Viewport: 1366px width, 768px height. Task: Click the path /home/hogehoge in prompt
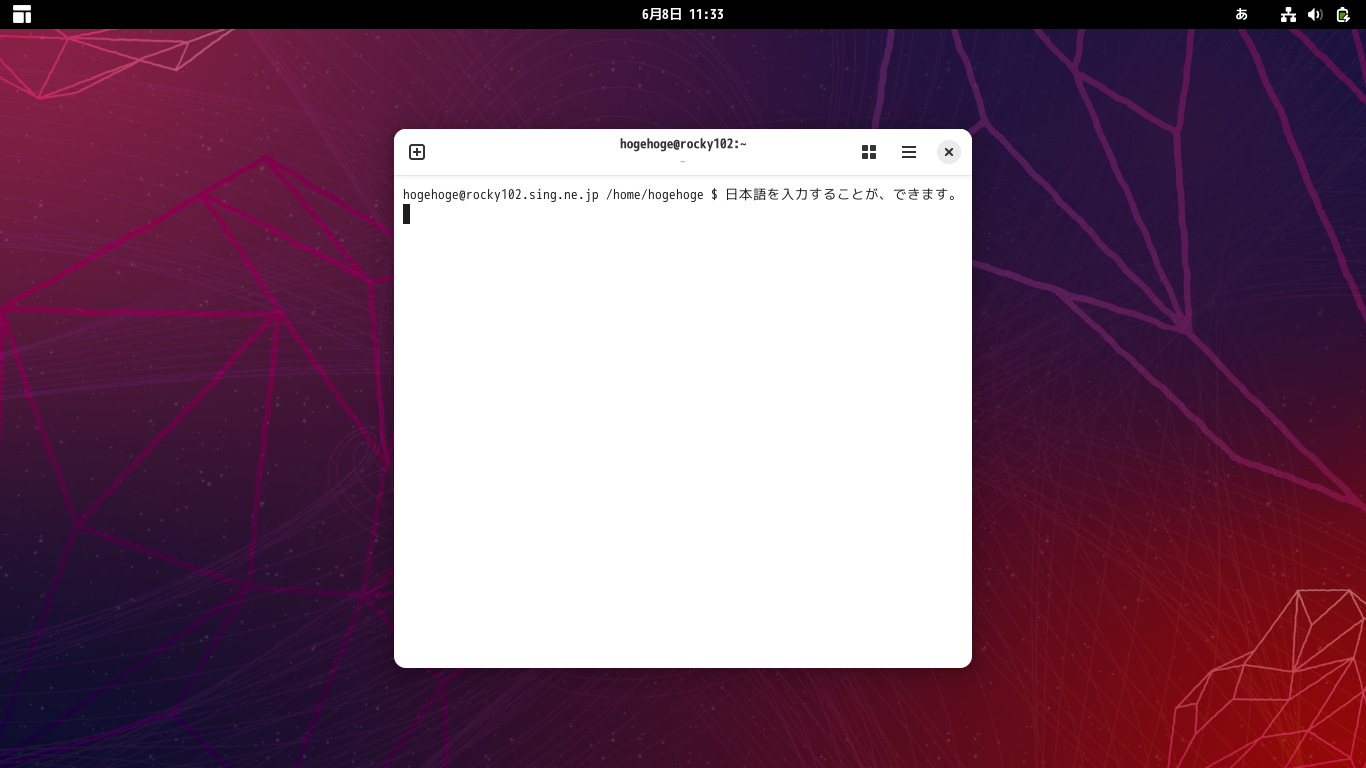click(x=655, y=195)
